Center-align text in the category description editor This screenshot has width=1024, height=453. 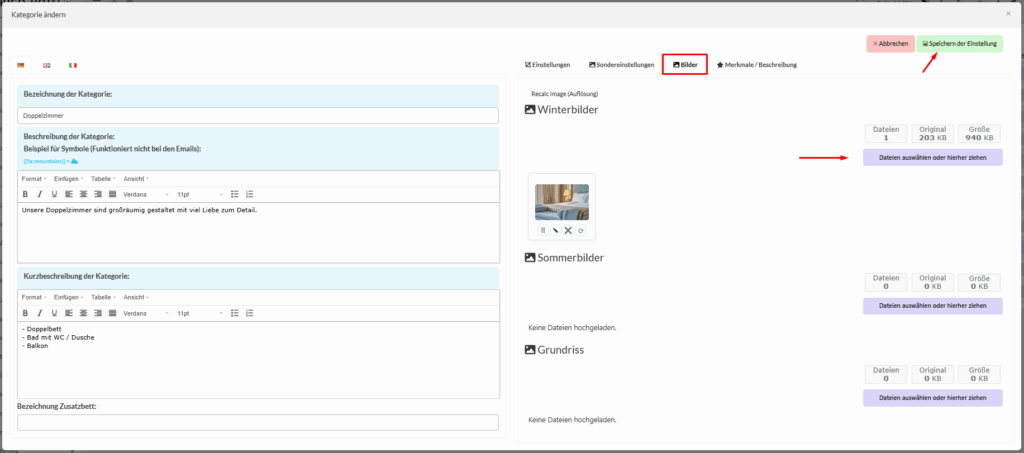pos(83,194)
